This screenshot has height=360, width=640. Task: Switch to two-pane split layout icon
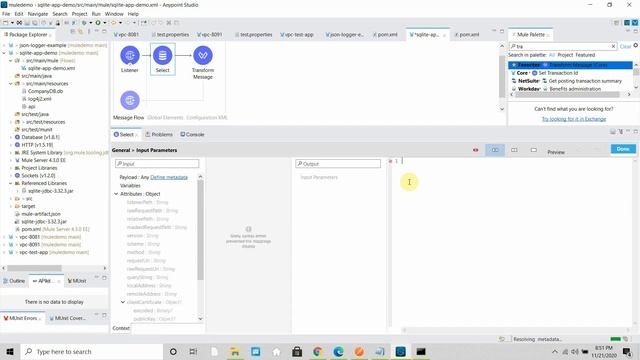495,150
